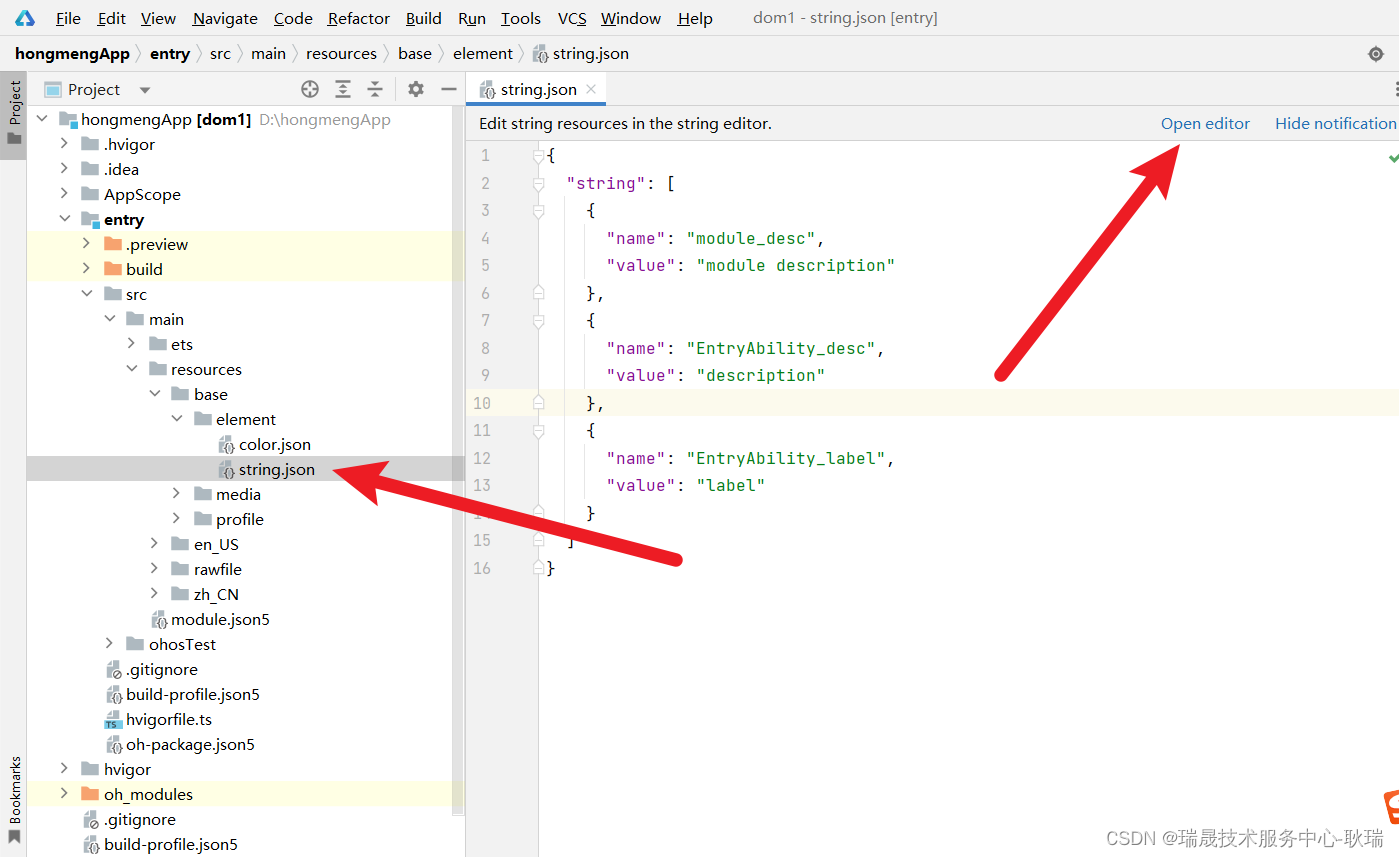Expand the ets folder
This screenshot has height=857, width=1399.
tap(131, 344)
